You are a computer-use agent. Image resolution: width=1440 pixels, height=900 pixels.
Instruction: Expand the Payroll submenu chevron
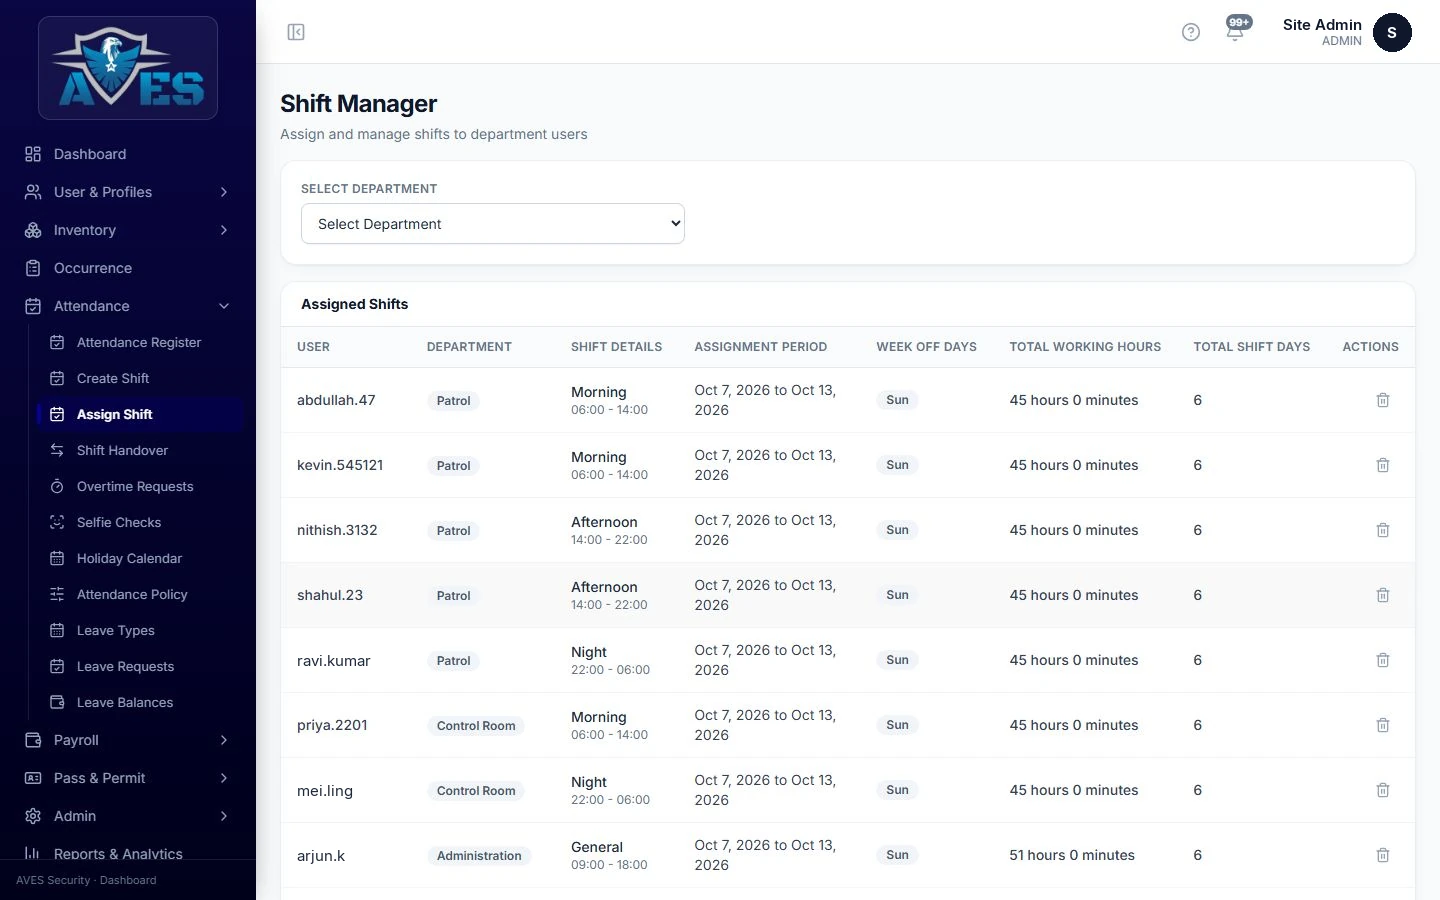coord(224,740)
